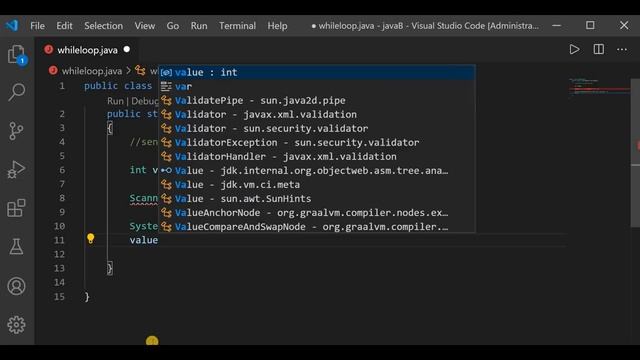Click the Visual Studio Code logo icon
This screenshot has height=360, width=640.
(12, 25)
